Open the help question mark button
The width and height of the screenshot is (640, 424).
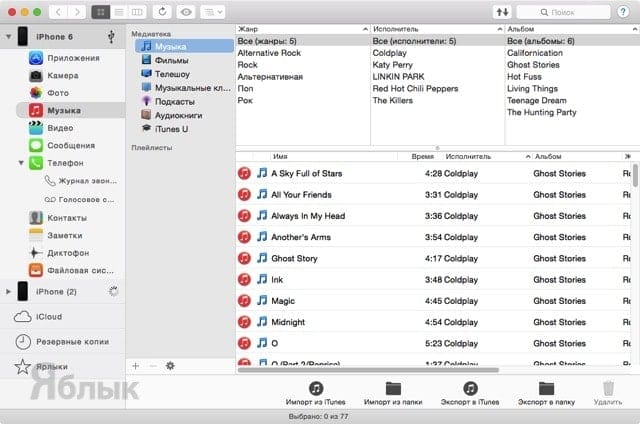point(623,12)
